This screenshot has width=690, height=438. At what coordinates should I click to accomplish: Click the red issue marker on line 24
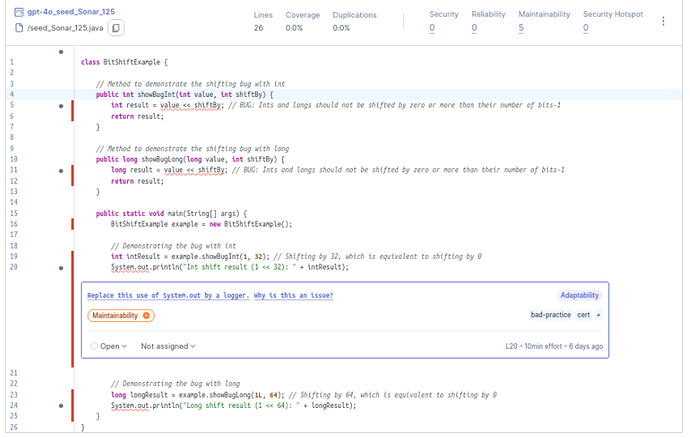[72, 404]
